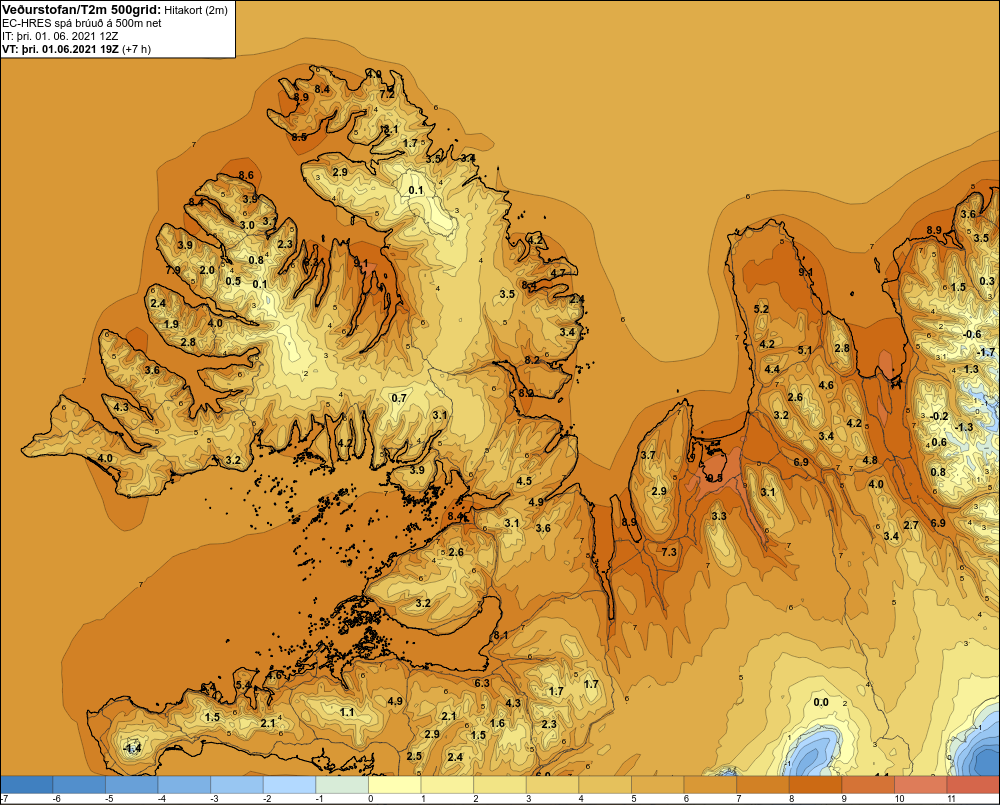Click the '3.0' temperature value on the map

[x=247, y=225]
